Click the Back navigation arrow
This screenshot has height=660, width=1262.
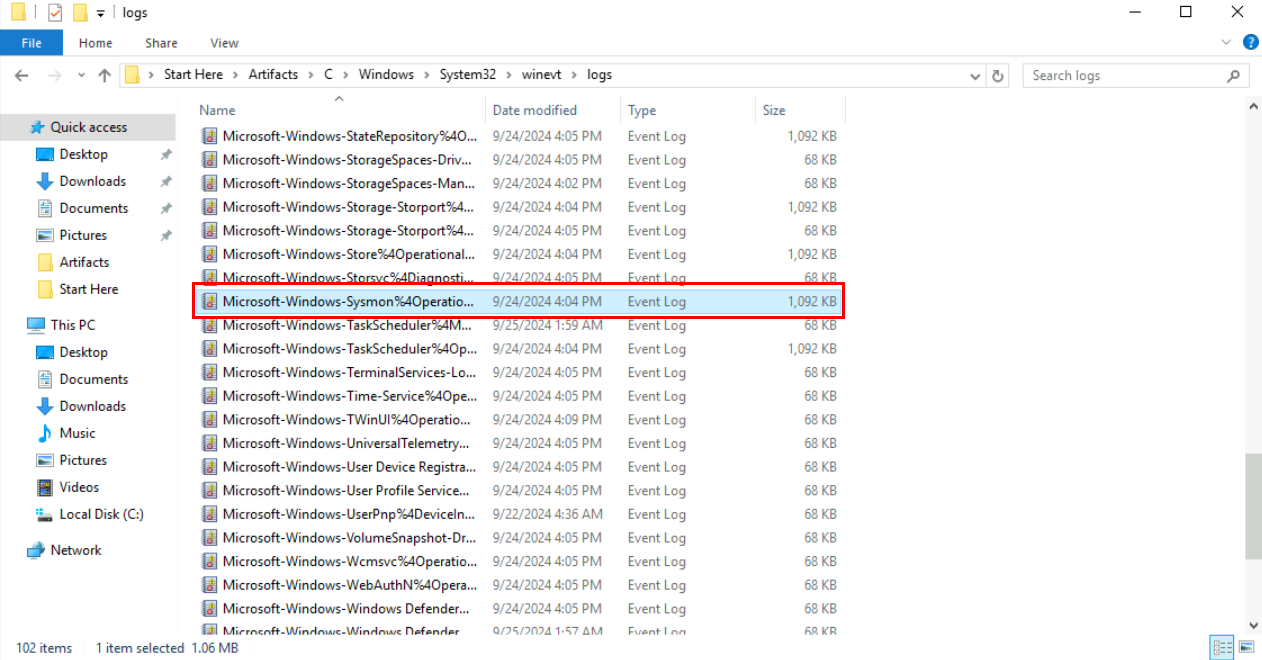[x=22, y=75]
